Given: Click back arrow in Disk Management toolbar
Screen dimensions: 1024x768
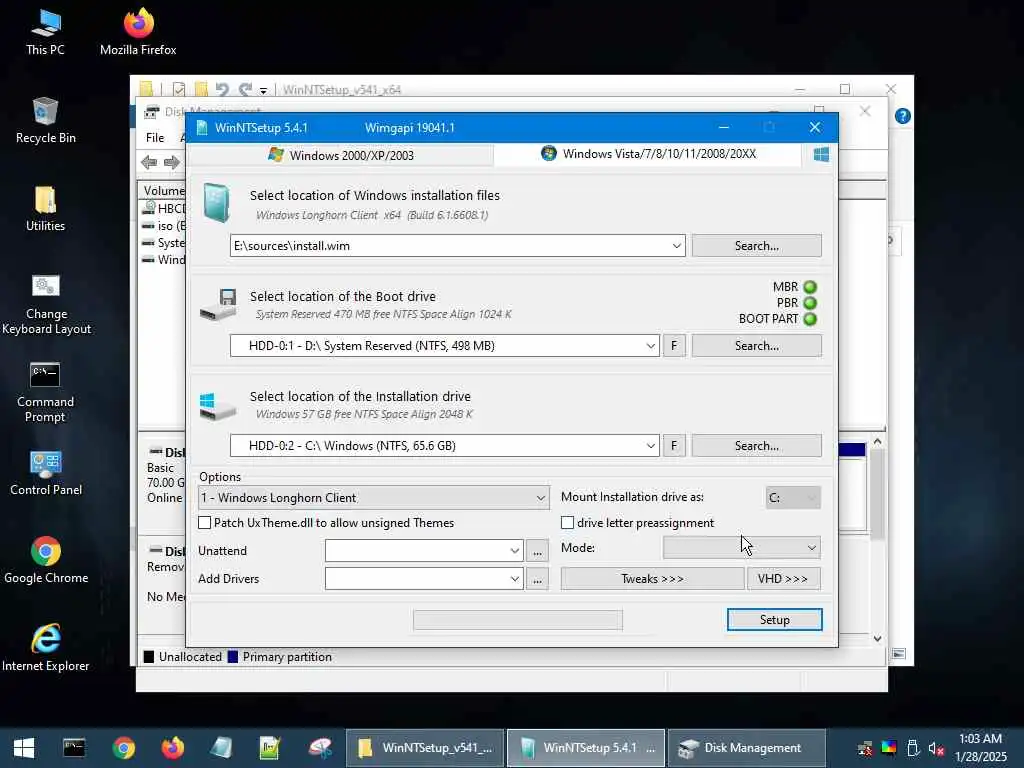Looking at the screenshot, I should click(149, 162).
